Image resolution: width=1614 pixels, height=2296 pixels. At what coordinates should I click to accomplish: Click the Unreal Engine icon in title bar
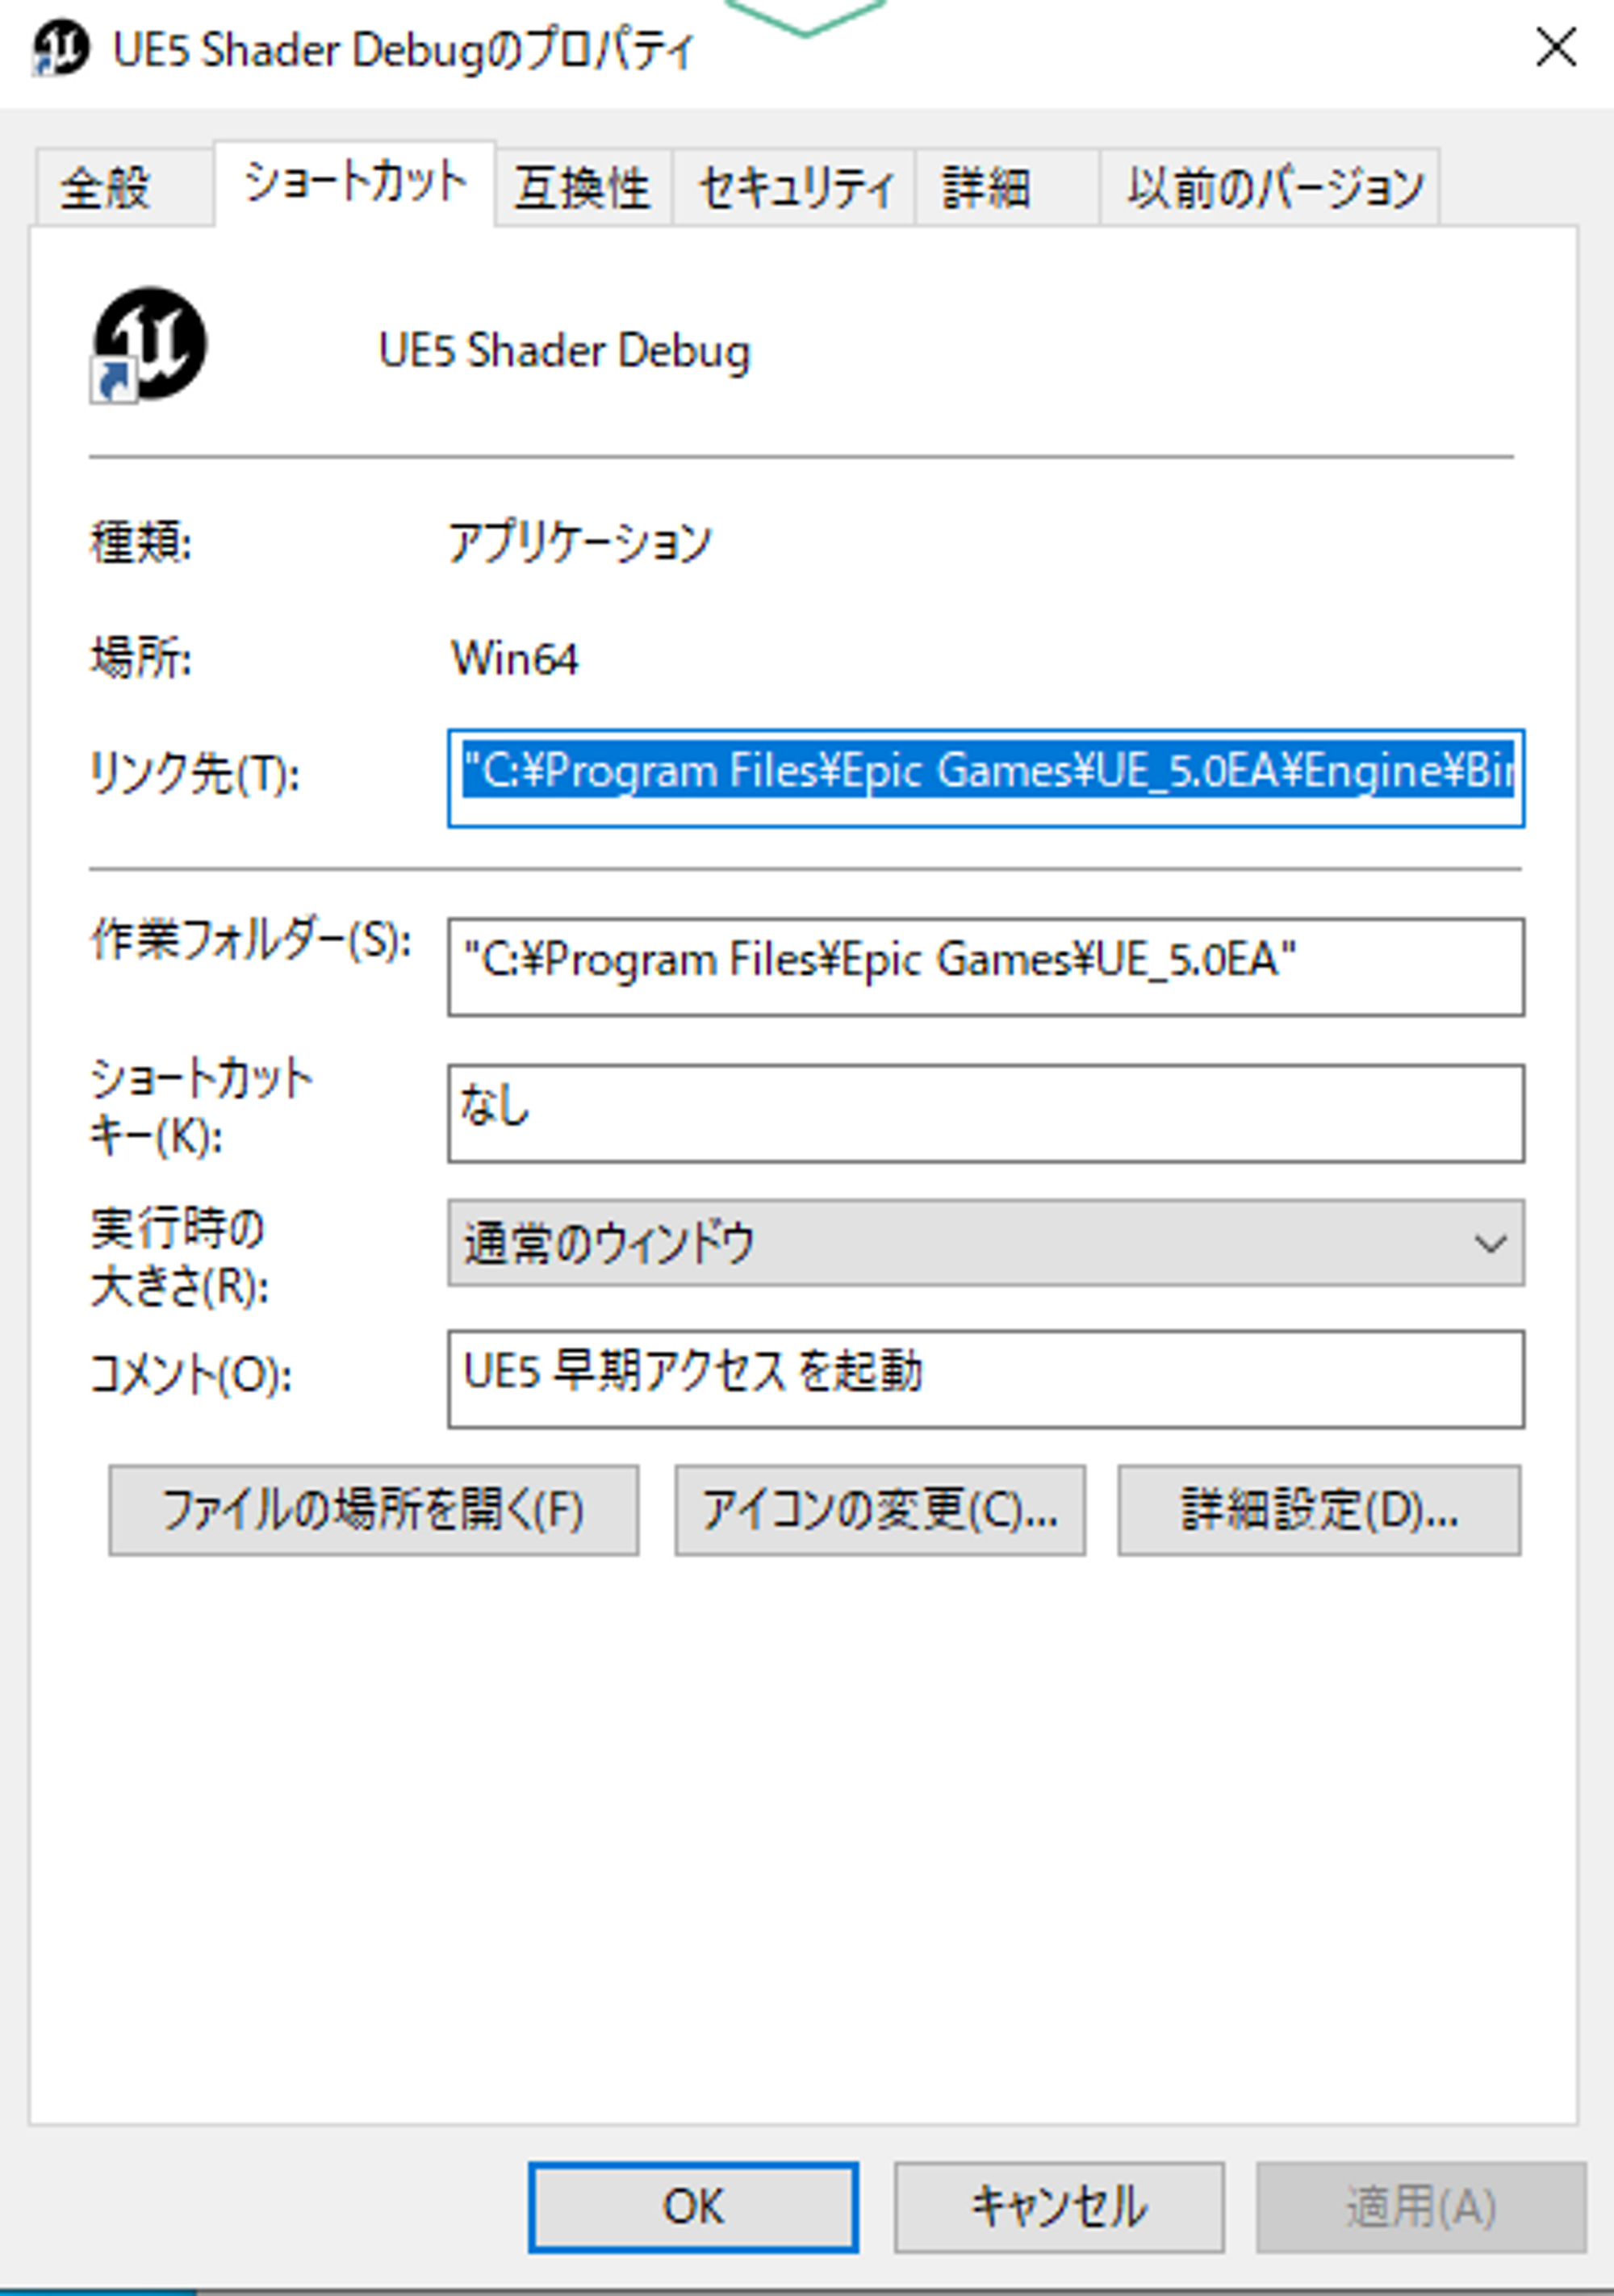pos(60,49)
